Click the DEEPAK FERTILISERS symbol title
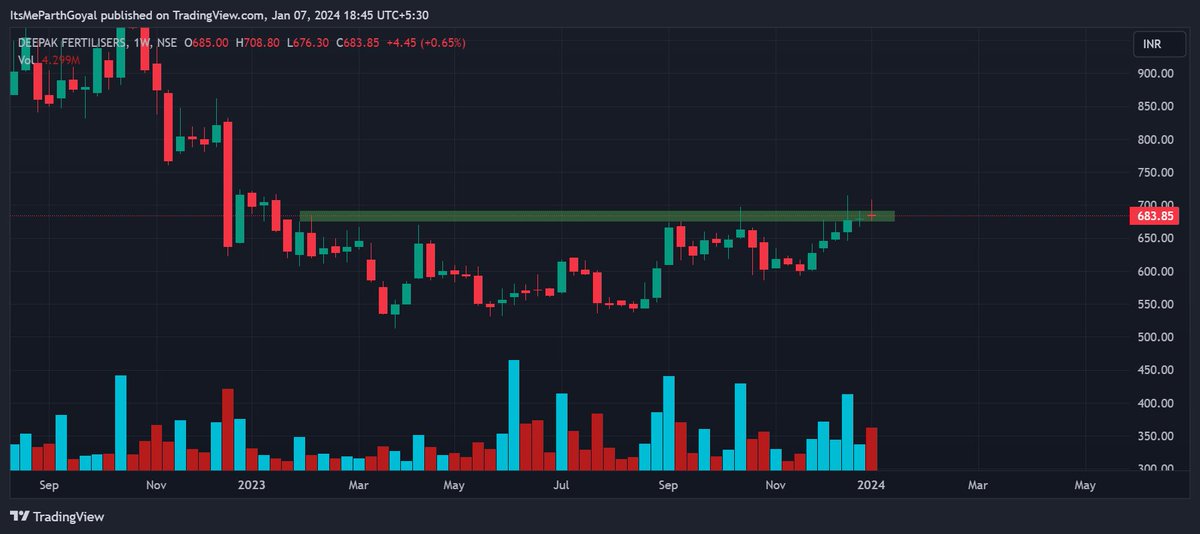 tap(73, 42)
